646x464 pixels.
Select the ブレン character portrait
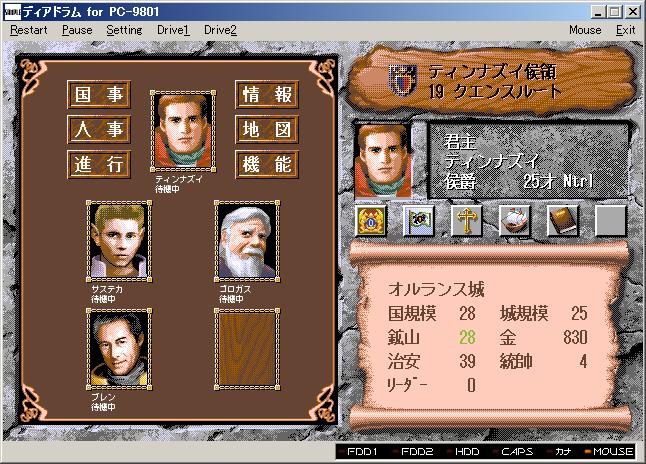[119, 349]
